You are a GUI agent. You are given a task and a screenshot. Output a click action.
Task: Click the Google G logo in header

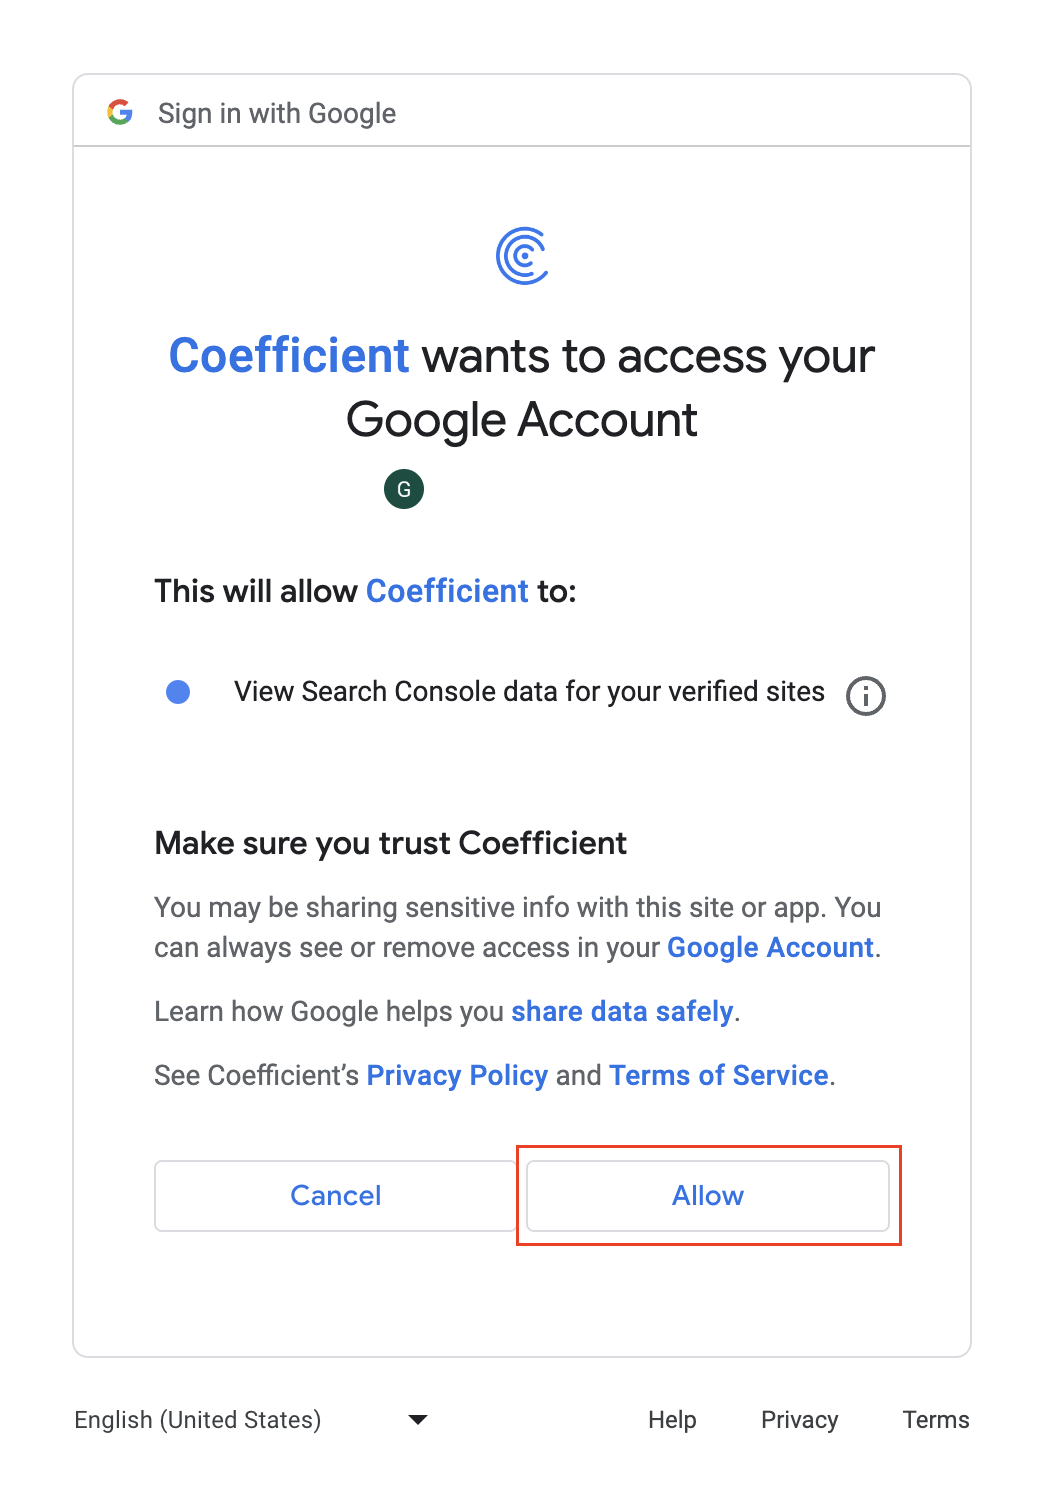pos(120,112)
